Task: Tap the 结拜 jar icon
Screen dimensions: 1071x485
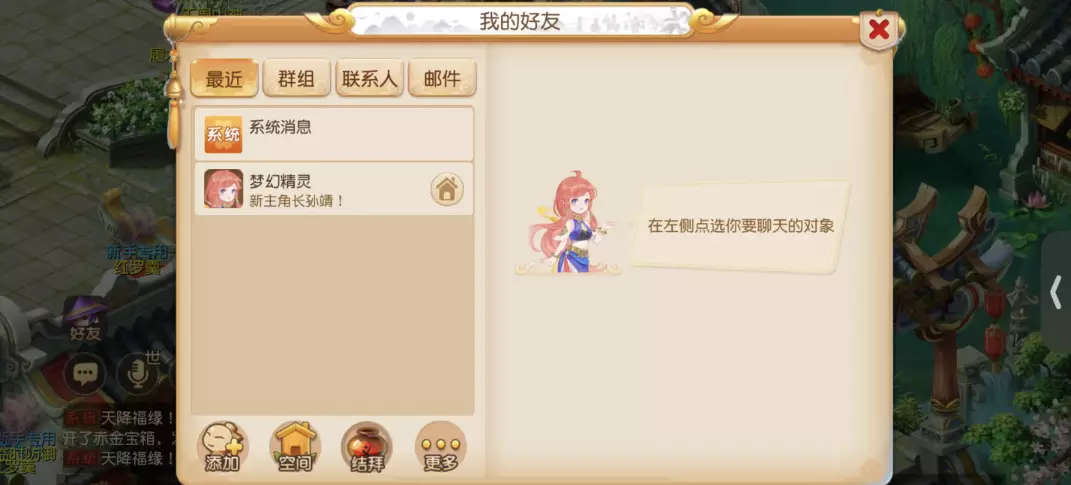Action: coord(367,447)
